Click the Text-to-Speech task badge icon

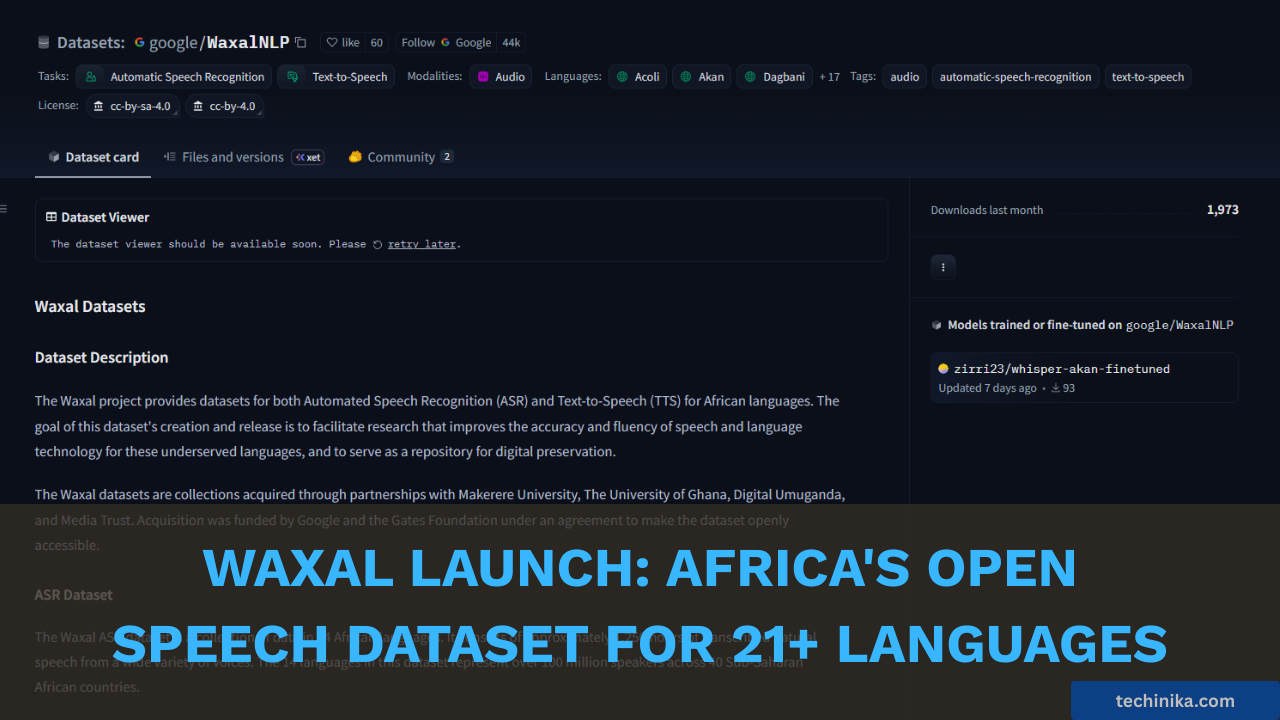point(292,76)
